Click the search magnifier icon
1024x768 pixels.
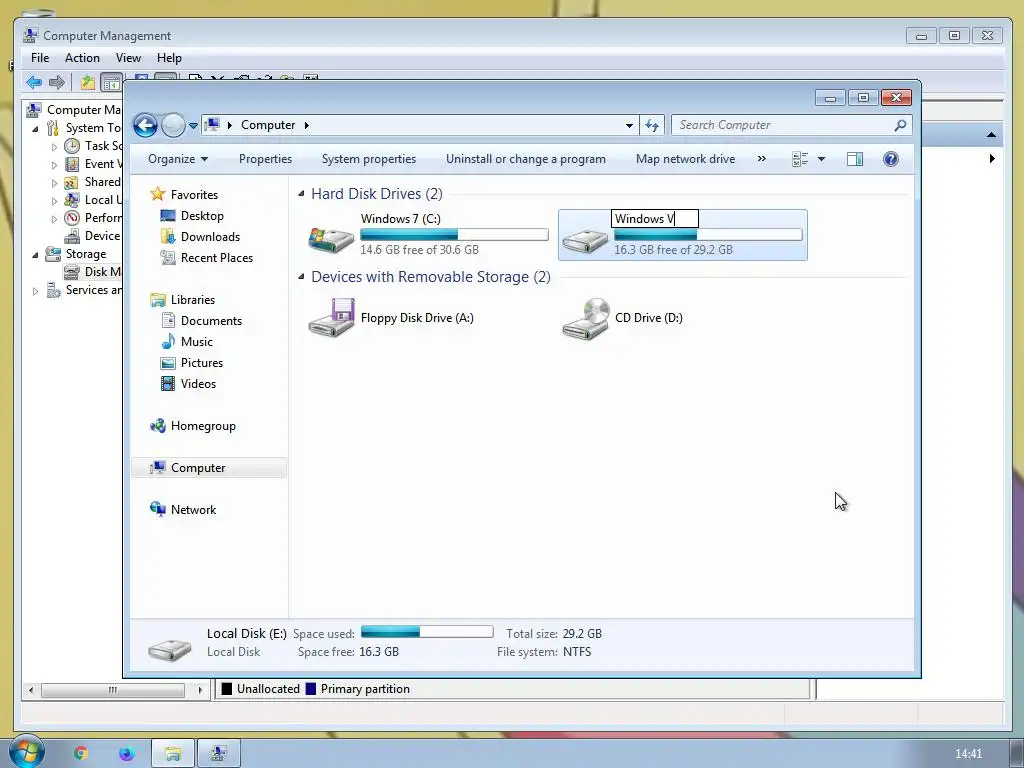[x=901, y=125]
